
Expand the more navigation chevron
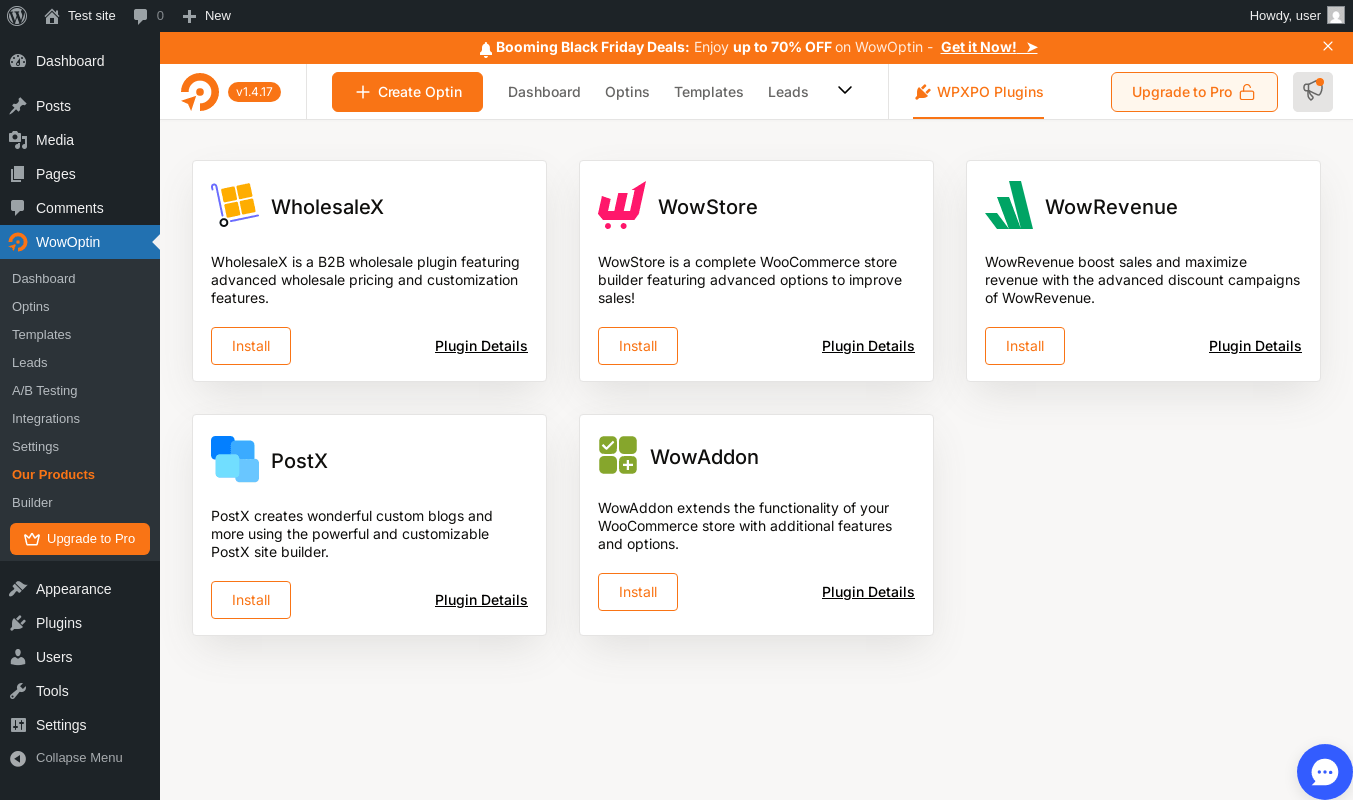click(845, 90)
